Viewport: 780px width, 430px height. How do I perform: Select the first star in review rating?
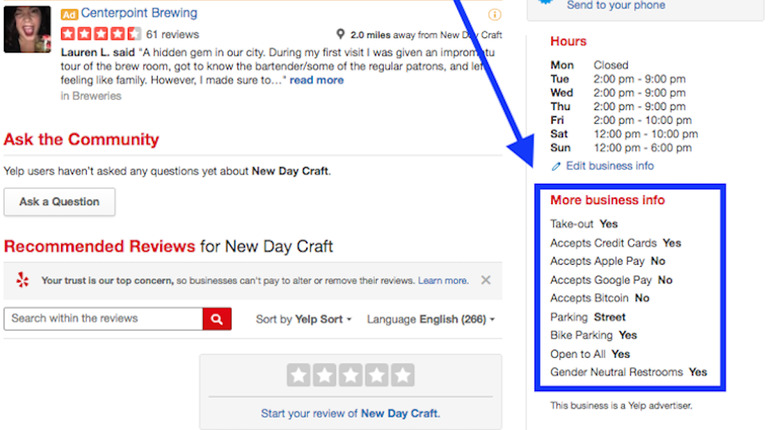tap(298, 375)
